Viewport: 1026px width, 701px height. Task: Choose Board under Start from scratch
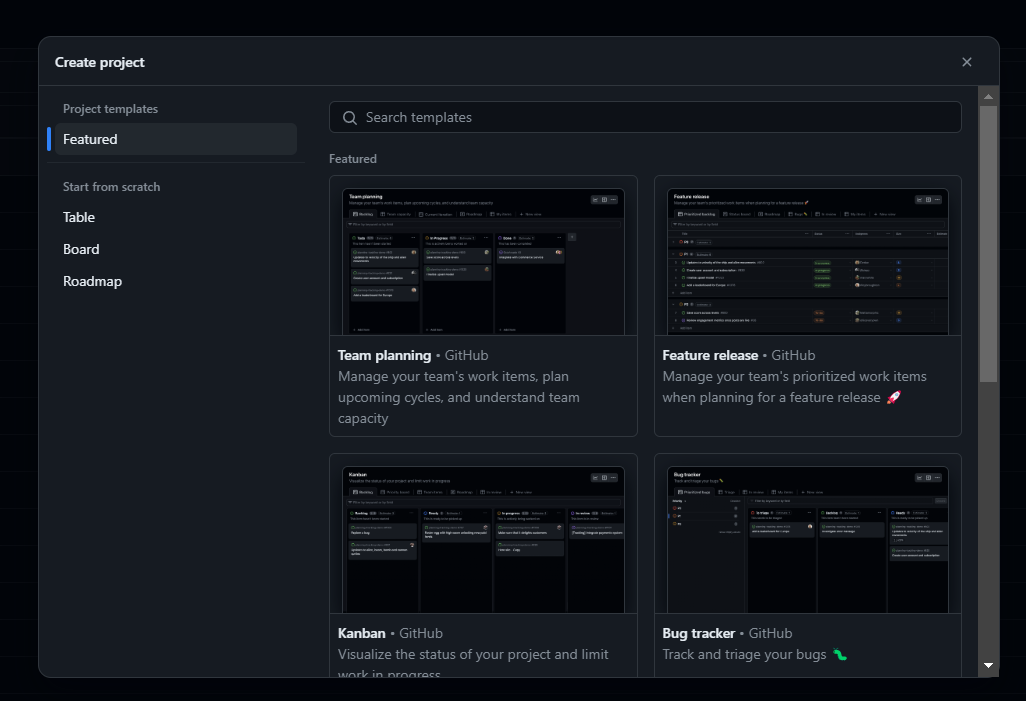81,249
